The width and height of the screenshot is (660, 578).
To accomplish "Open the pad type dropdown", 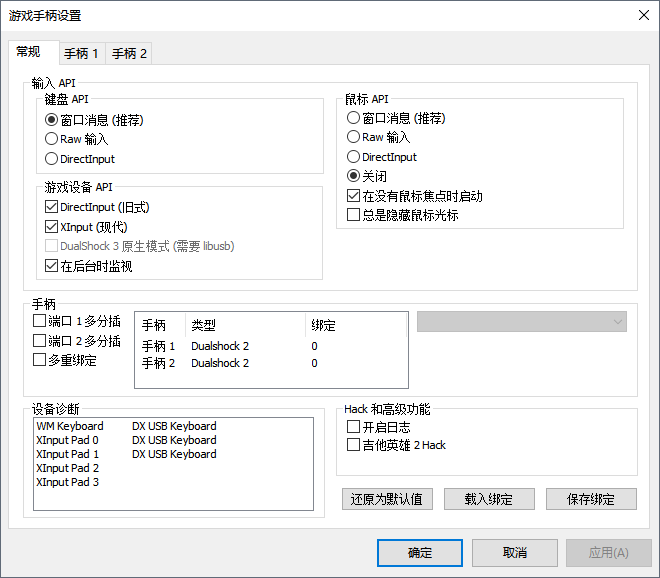I will coord(522,322).
